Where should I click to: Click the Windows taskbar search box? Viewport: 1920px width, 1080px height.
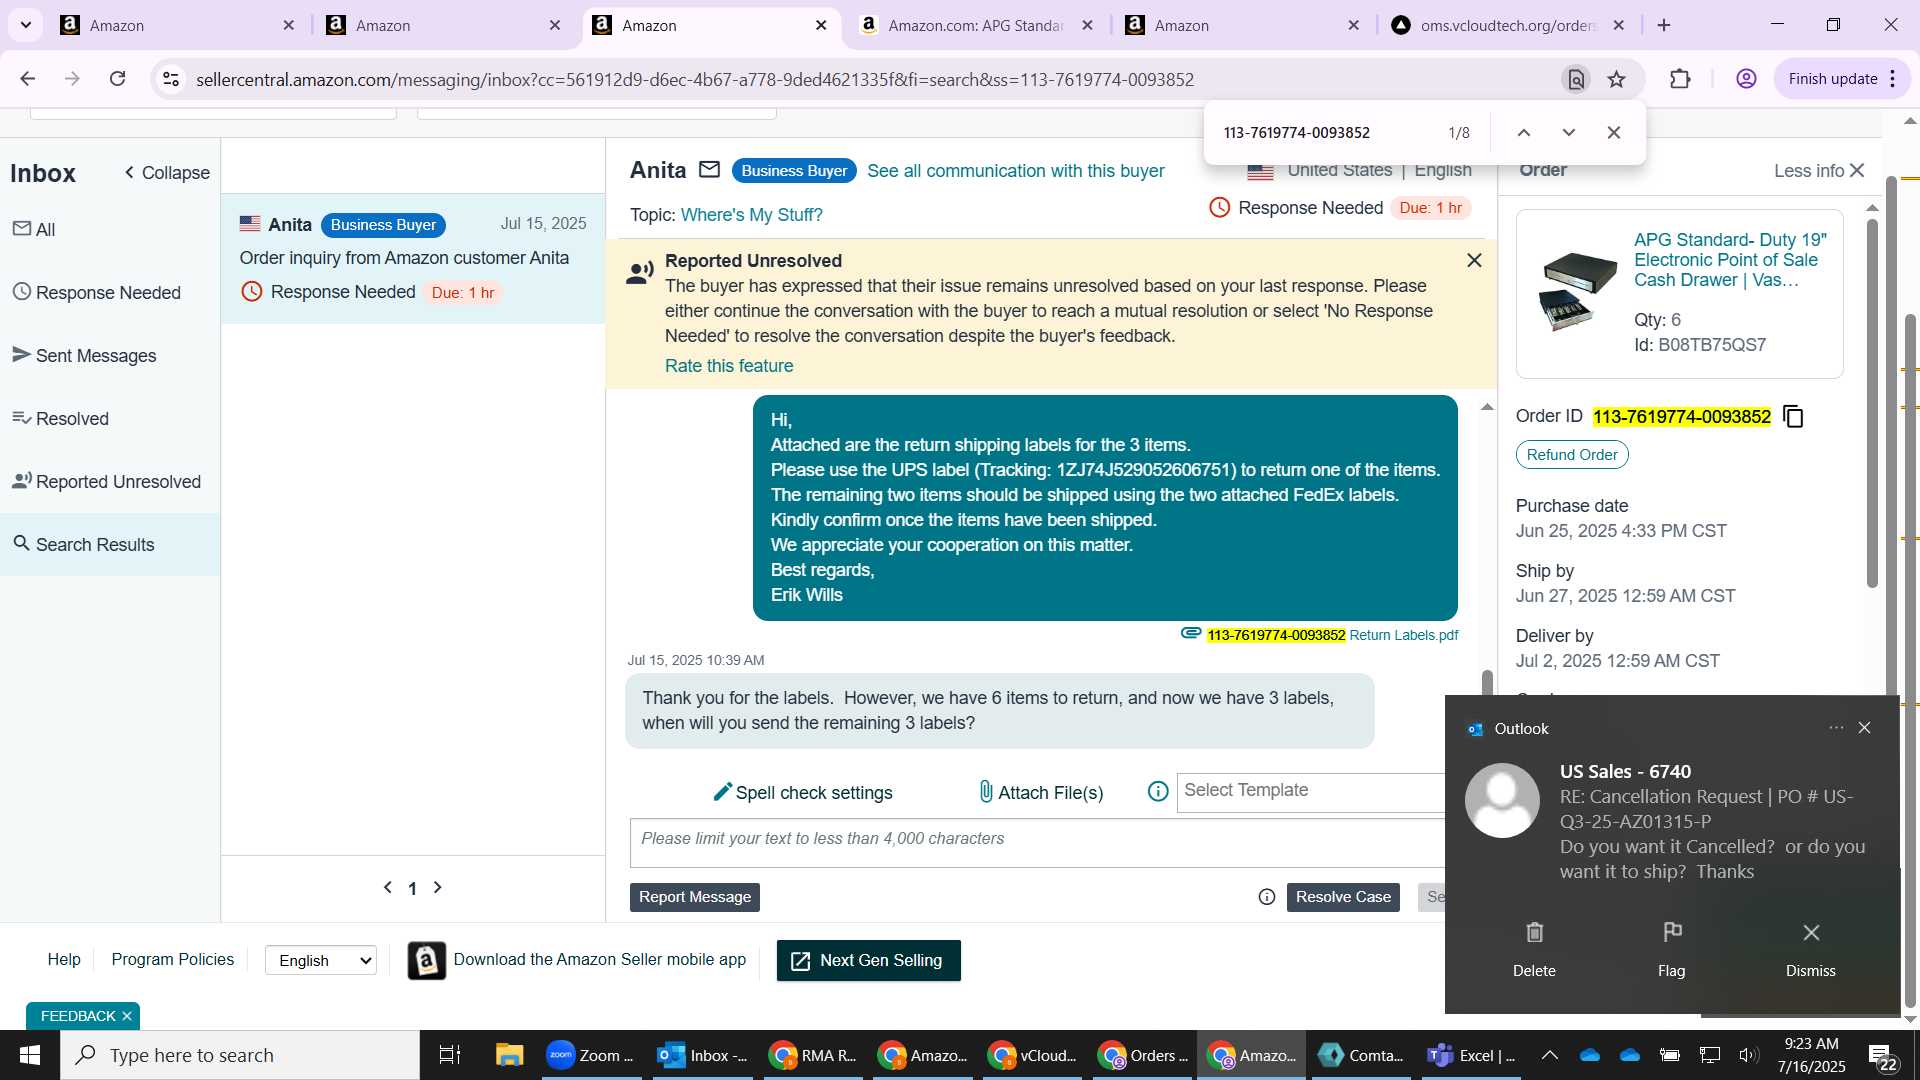pos(240,1055)
